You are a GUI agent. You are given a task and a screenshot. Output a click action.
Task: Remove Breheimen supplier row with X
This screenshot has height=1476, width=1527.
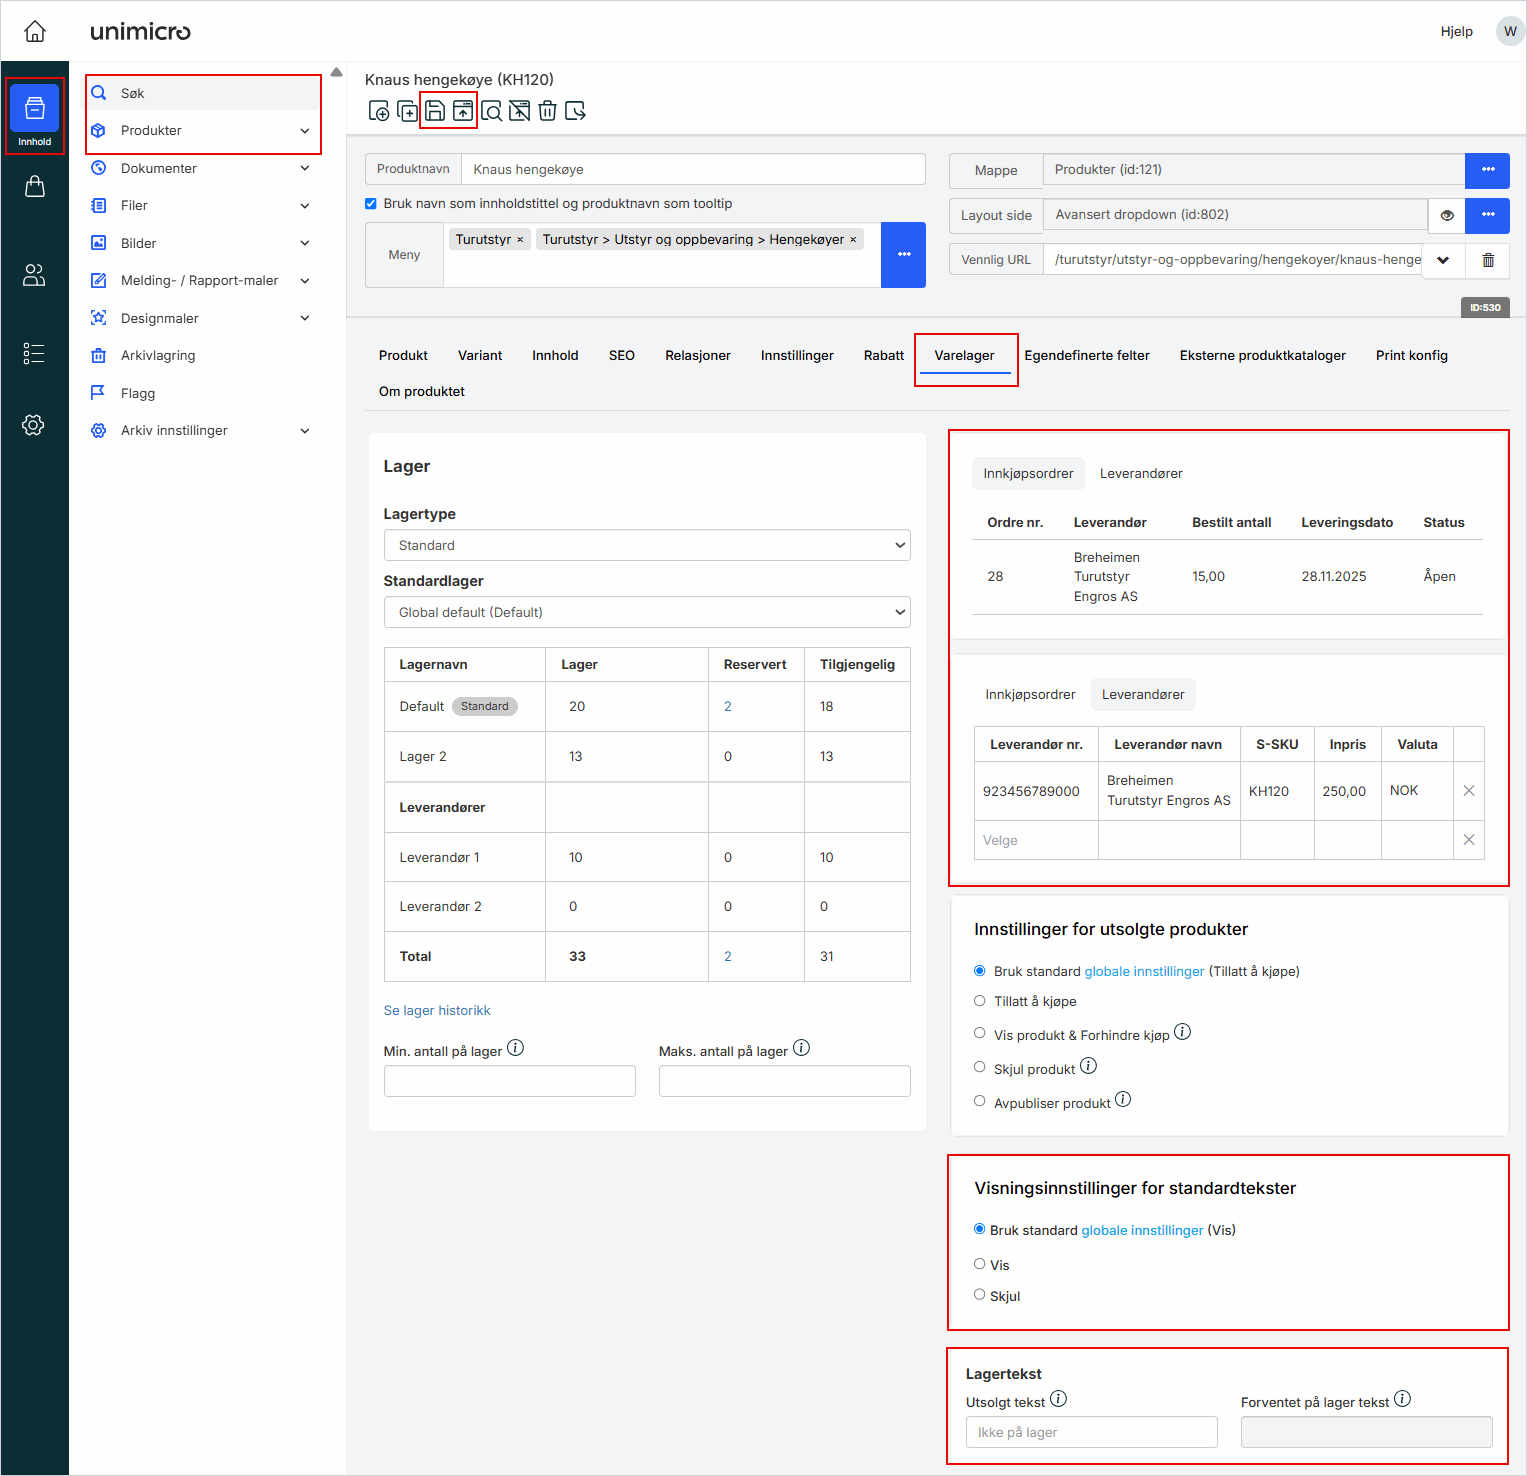click(1468, 791)
